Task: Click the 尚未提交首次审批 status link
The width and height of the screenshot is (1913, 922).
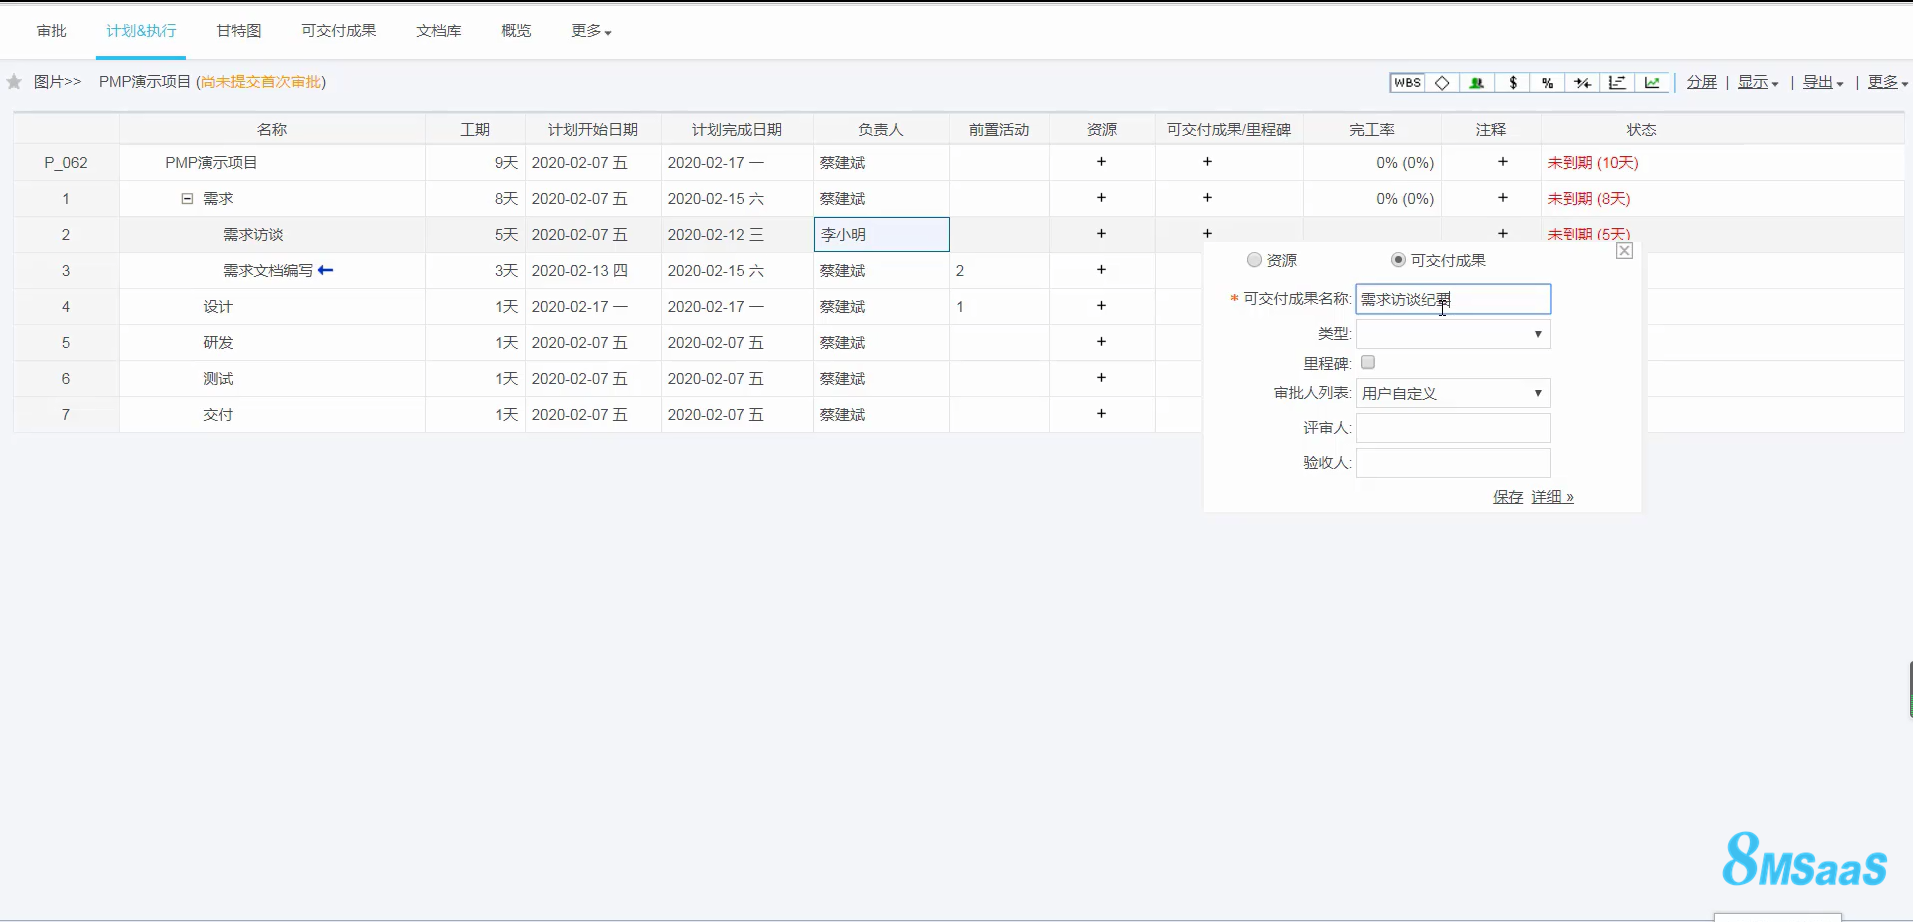Action: tap(261, 82)
